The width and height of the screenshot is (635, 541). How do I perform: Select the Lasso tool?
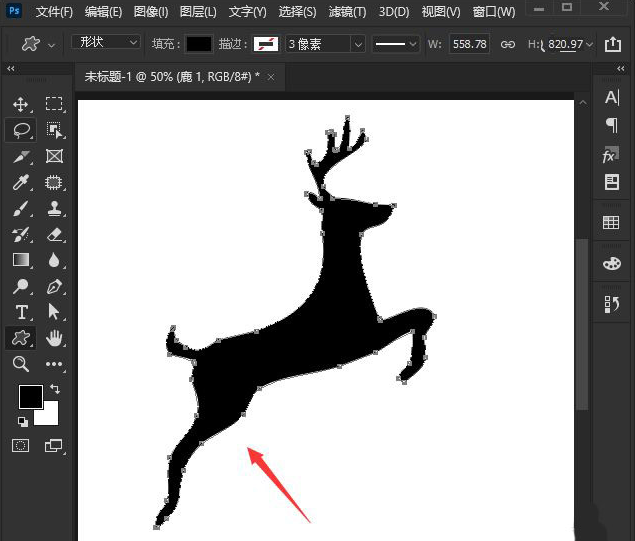21,130
